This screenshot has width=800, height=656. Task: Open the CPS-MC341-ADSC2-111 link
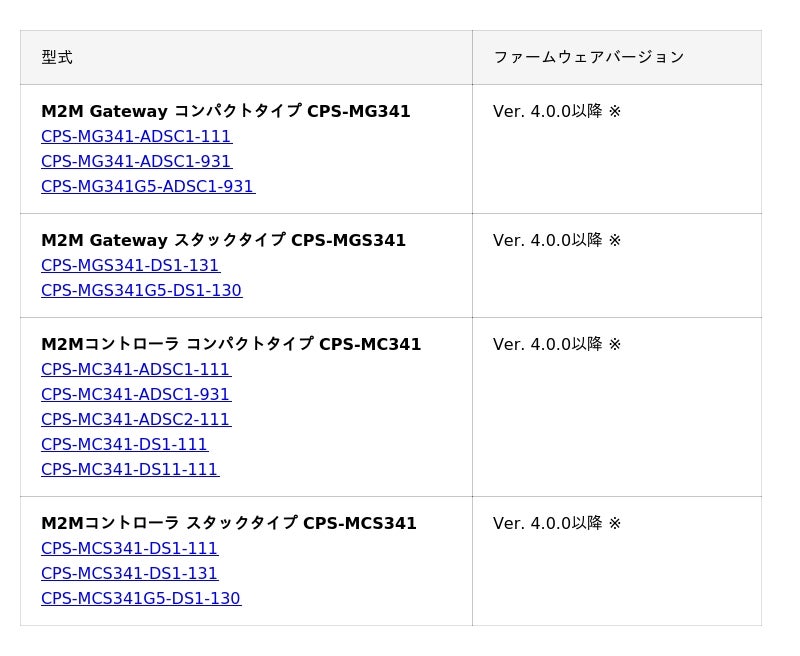tap(136, 420)
